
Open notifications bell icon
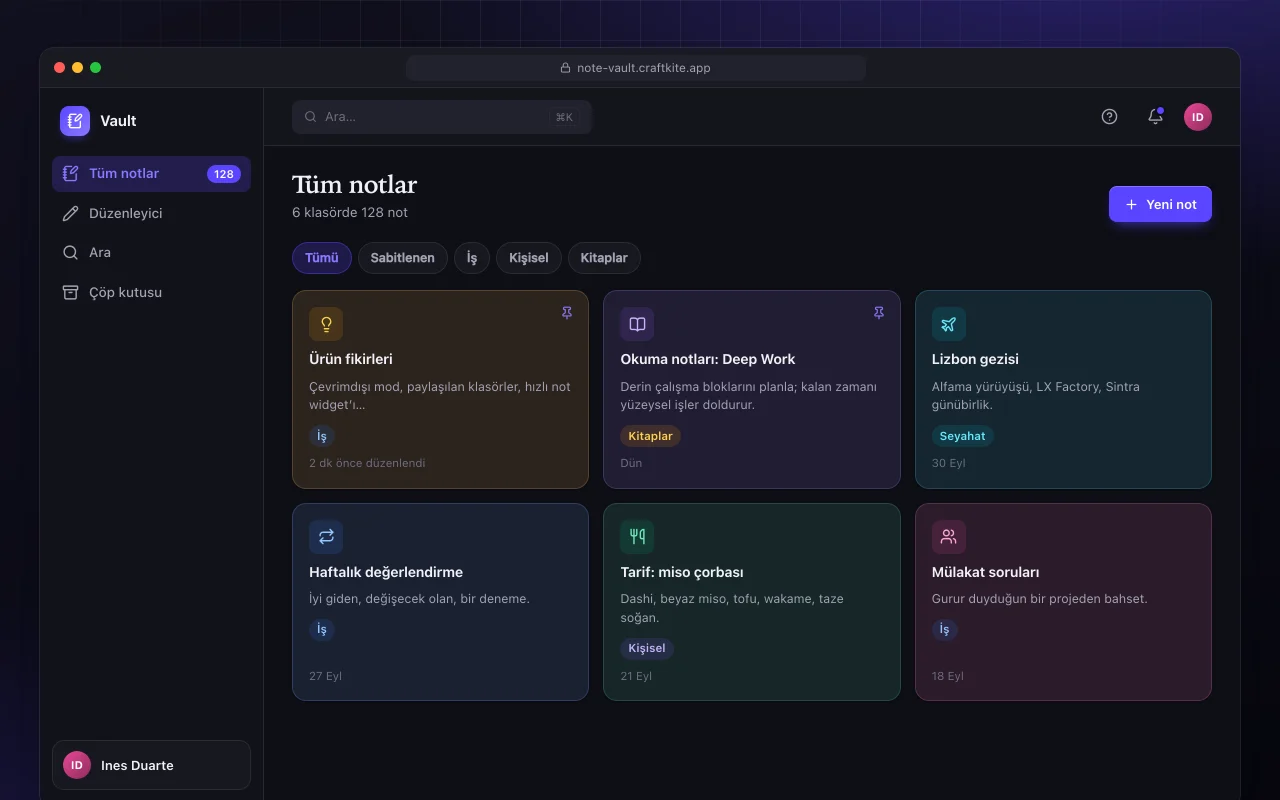pyautogui.click(x=1155, y=117)
